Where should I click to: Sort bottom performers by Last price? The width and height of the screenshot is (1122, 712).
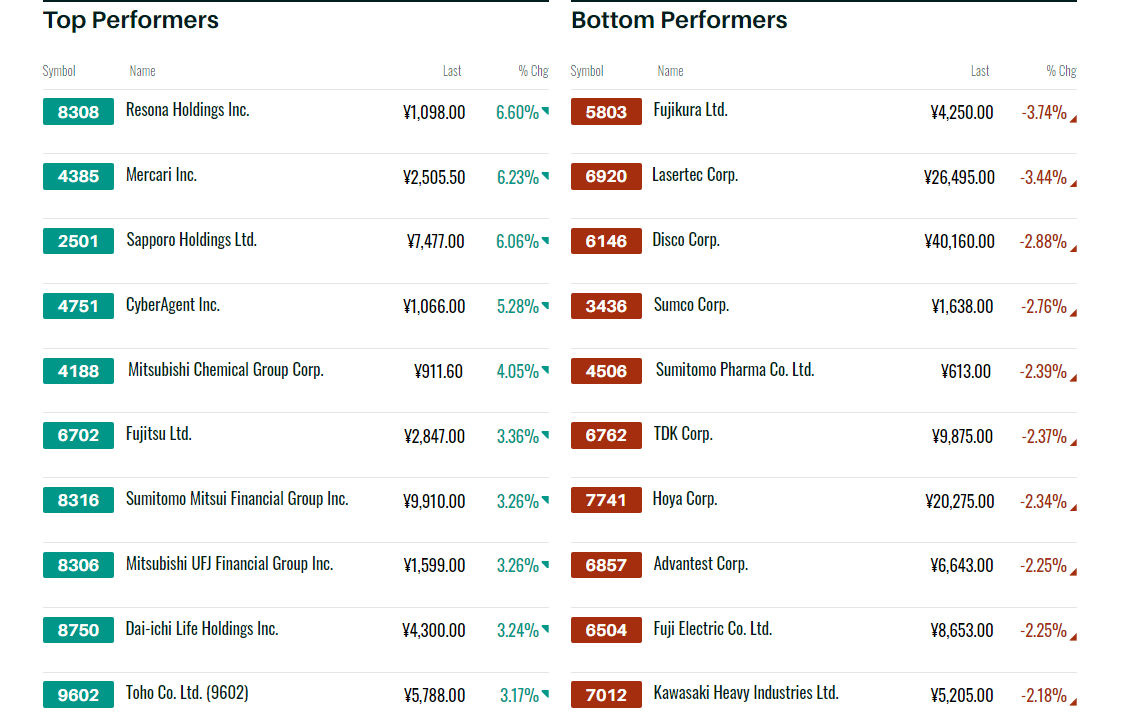click(x=980, y=71)
